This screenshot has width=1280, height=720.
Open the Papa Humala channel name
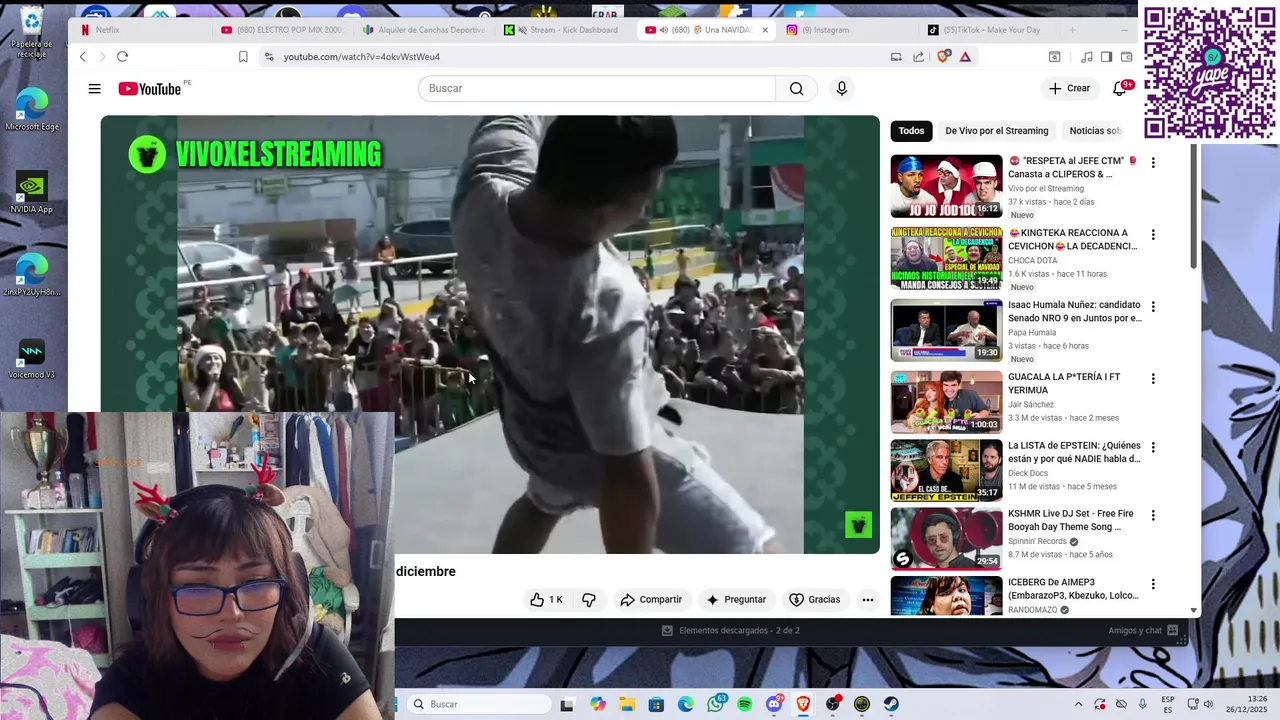tap(1032, 333)
